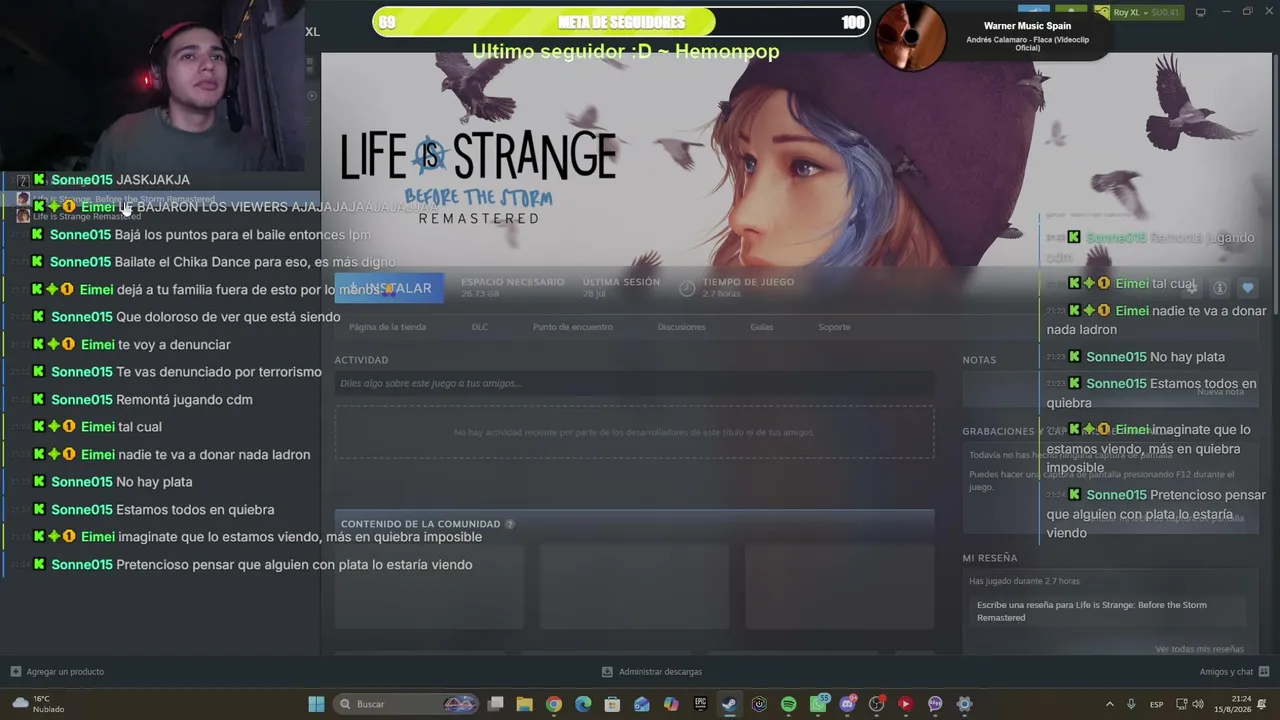Open Steam from the Windows taskbar
The image size is (1280, 720).
coord(729,704)
